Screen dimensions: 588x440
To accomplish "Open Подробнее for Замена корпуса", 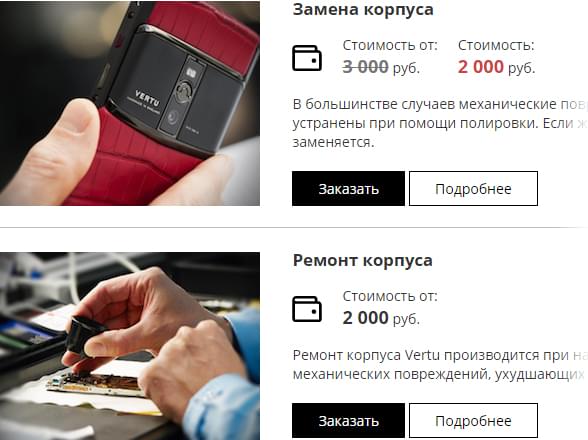I will click(x=473, y=189).
